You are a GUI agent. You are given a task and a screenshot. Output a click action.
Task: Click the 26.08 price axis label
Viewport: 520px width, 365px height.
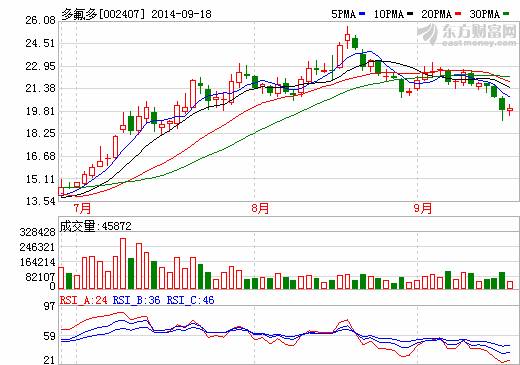(40, 20)
